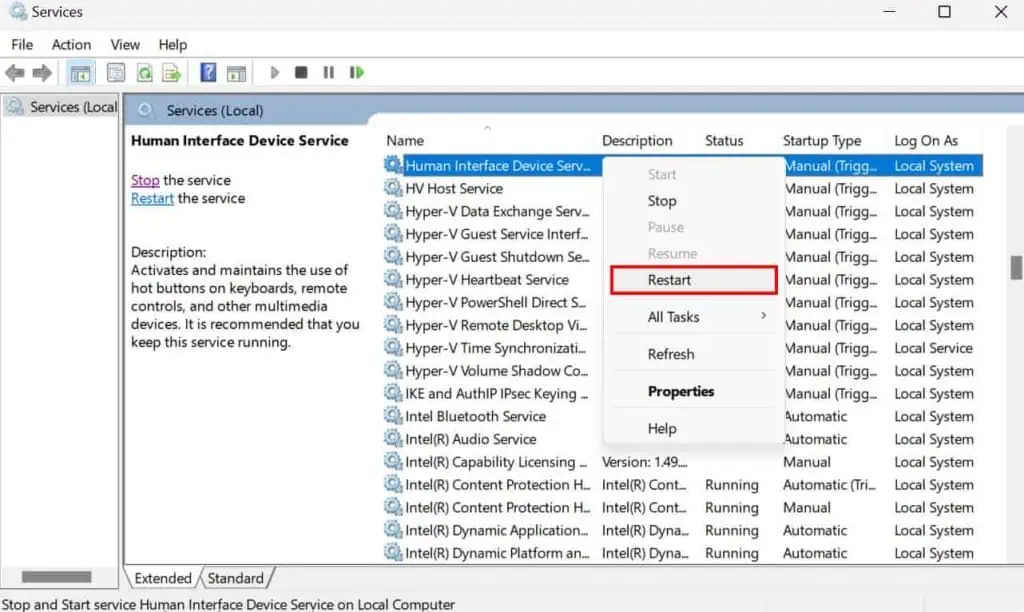Viewport: 1024px width, 612px height.
Task: Start the service using the play toolbar icon
Action: (274, 71)
